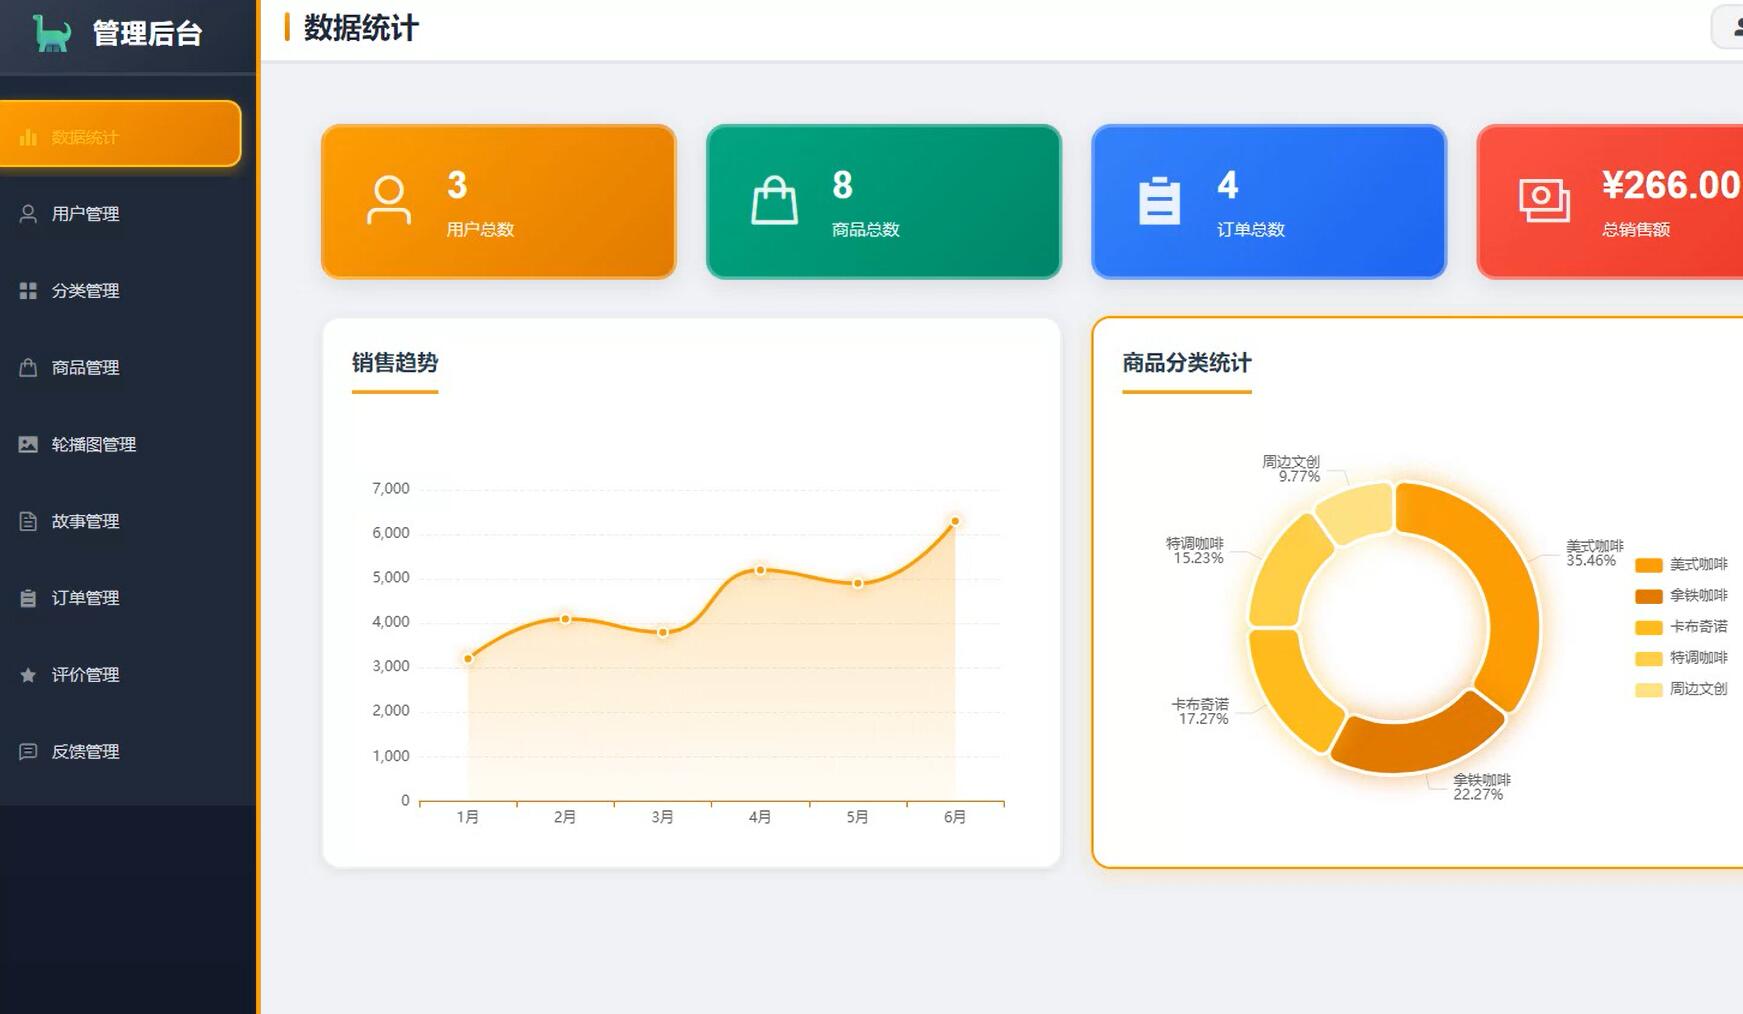Toggle the 周边文创 legend swatch

point(1648,689)
